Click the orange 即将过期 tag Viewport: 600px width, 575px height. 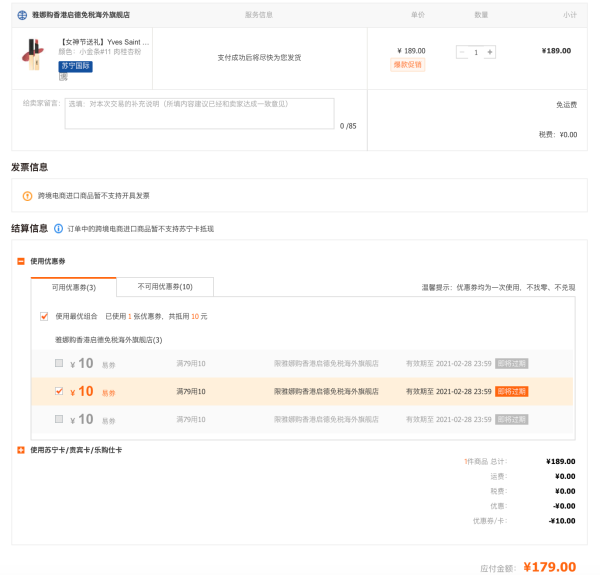pyautogui.click(x=512, y=391)
